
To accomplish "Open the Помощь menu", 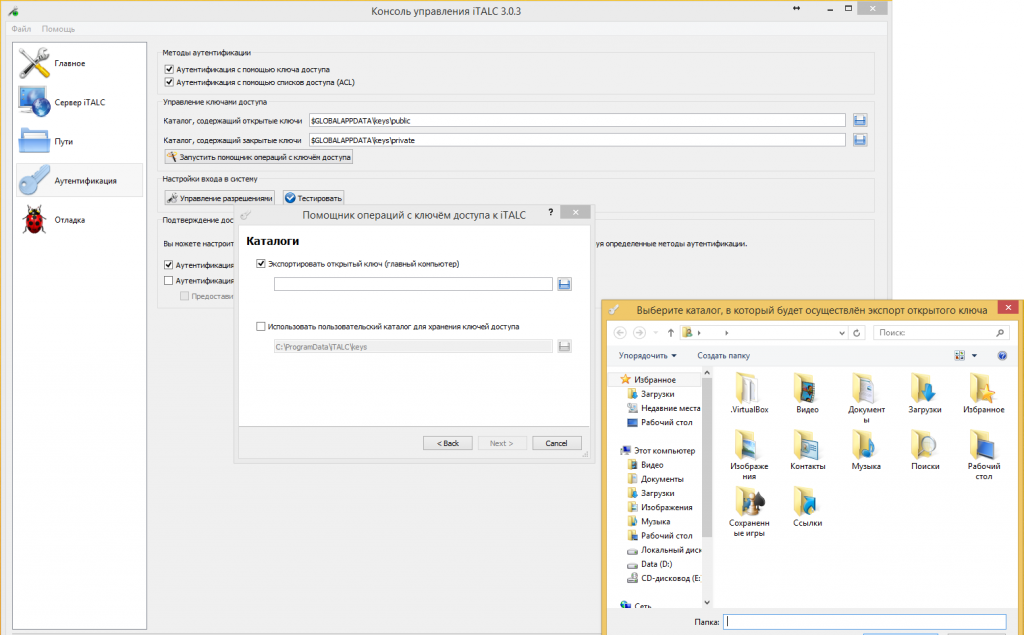I will [58, 29].
